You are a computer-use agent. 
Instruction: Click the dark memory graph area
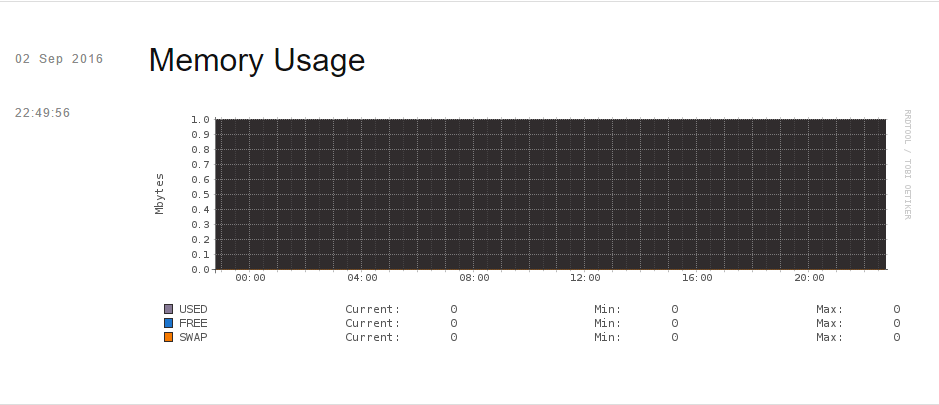550,194
